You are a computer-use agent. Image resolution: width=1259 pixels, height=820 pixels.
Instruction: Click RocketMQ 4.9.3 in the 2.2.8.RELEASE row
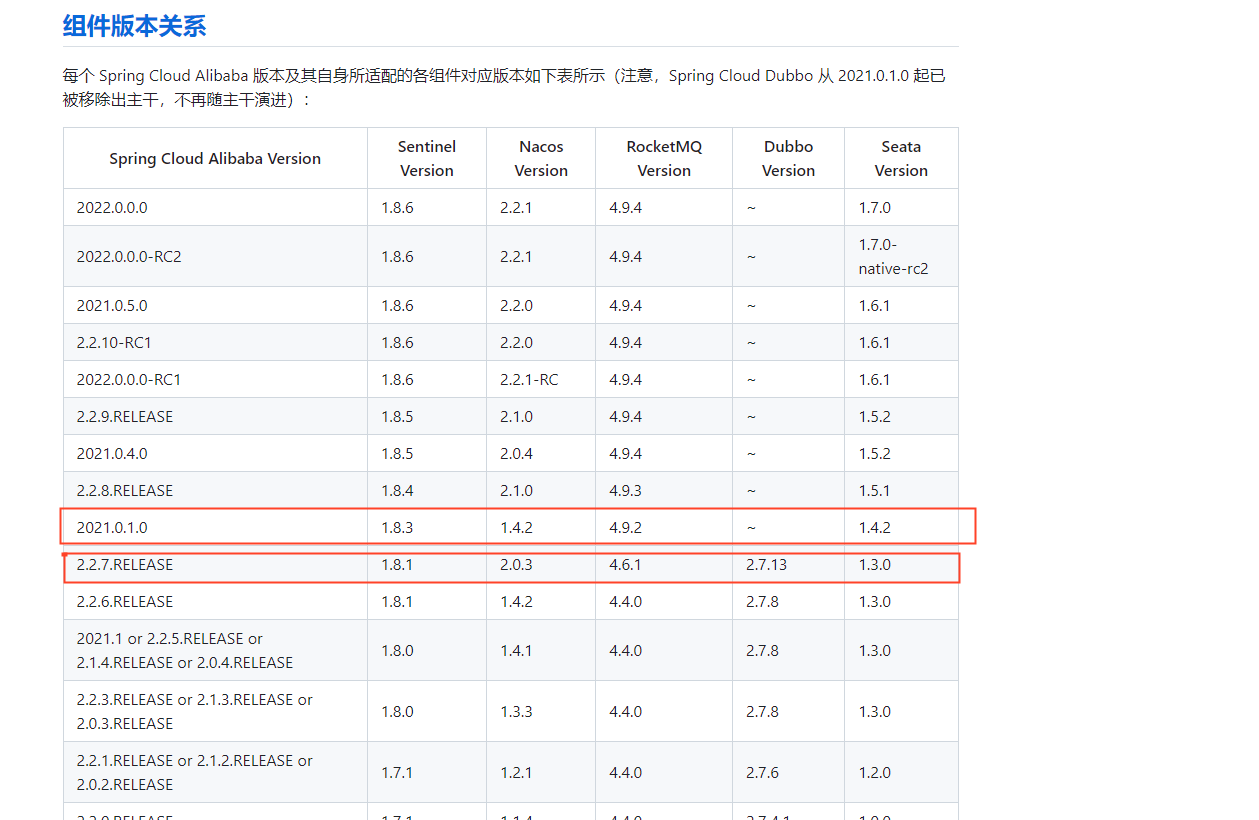pyautogui.click(x=625, y=490)
